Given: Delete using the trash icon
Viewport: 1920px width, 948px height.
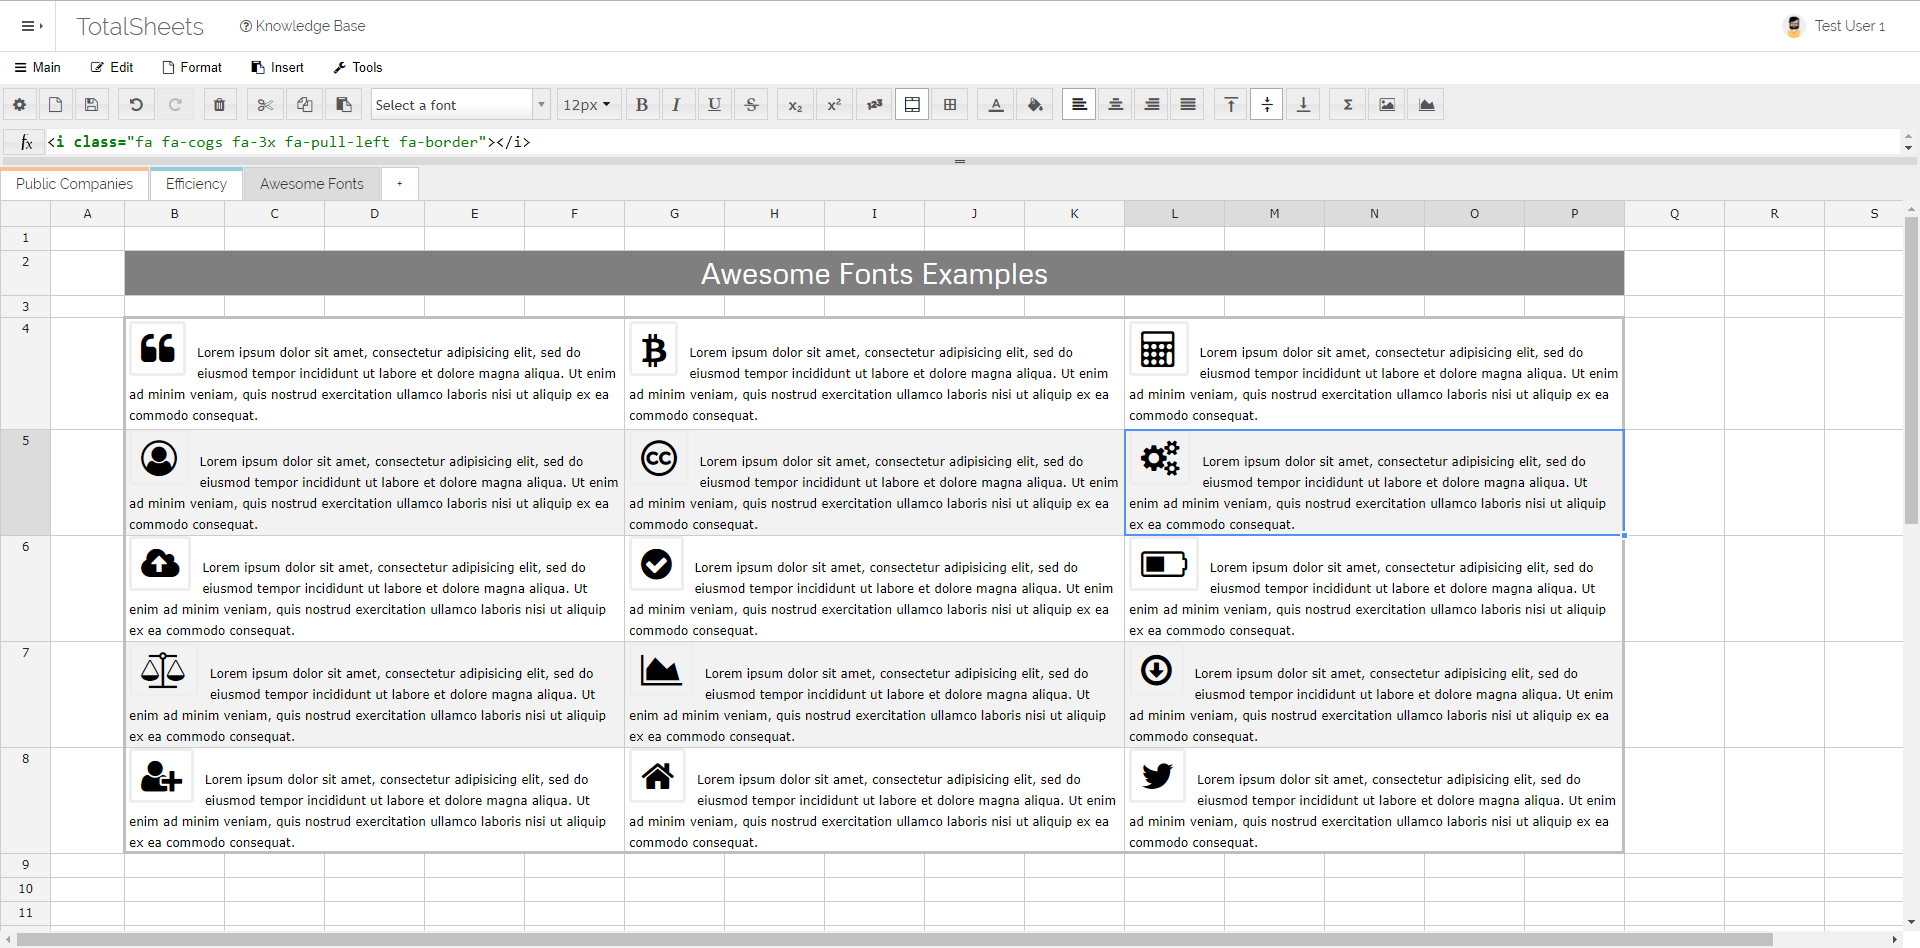Looking at the screenshot, I should (219, 104).
